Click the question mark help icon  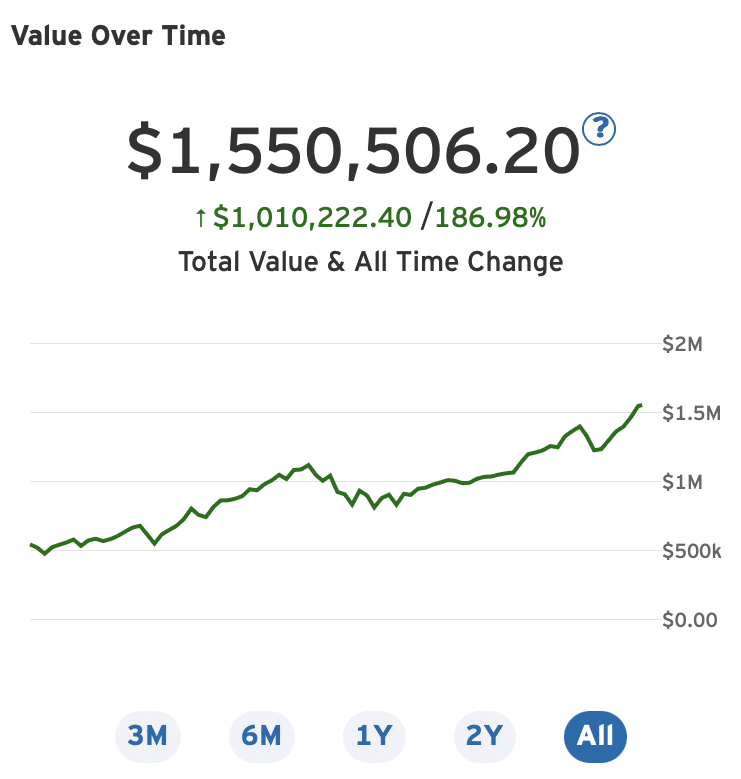click(x=600, y=129)
